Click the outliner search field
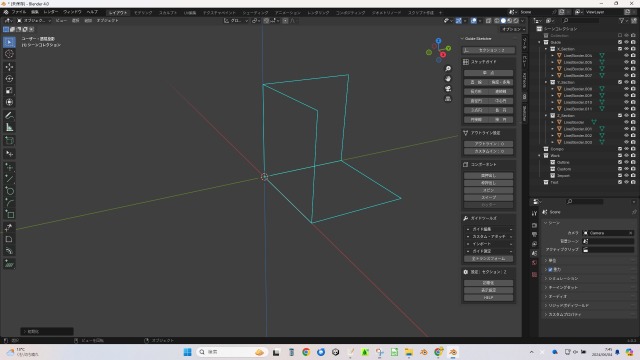640x360 pixels. [x=581, y=20]
